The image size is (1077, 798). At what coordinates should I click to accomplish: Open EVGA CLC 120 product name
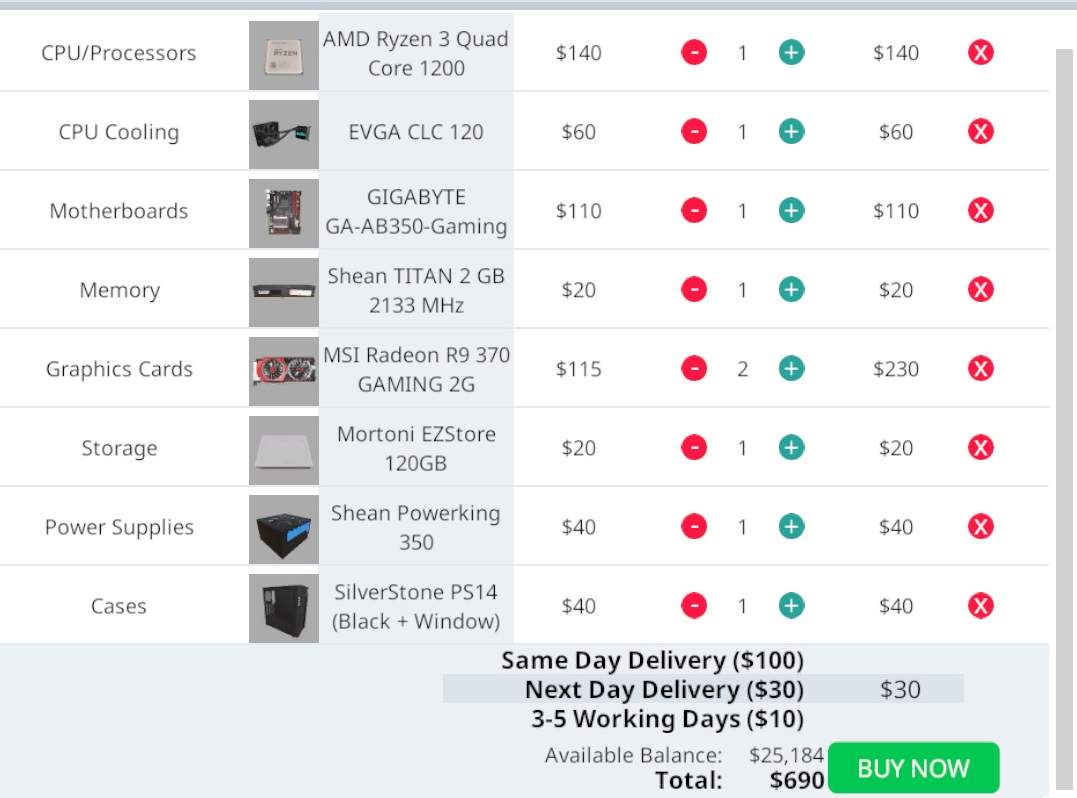pos(416,132)
